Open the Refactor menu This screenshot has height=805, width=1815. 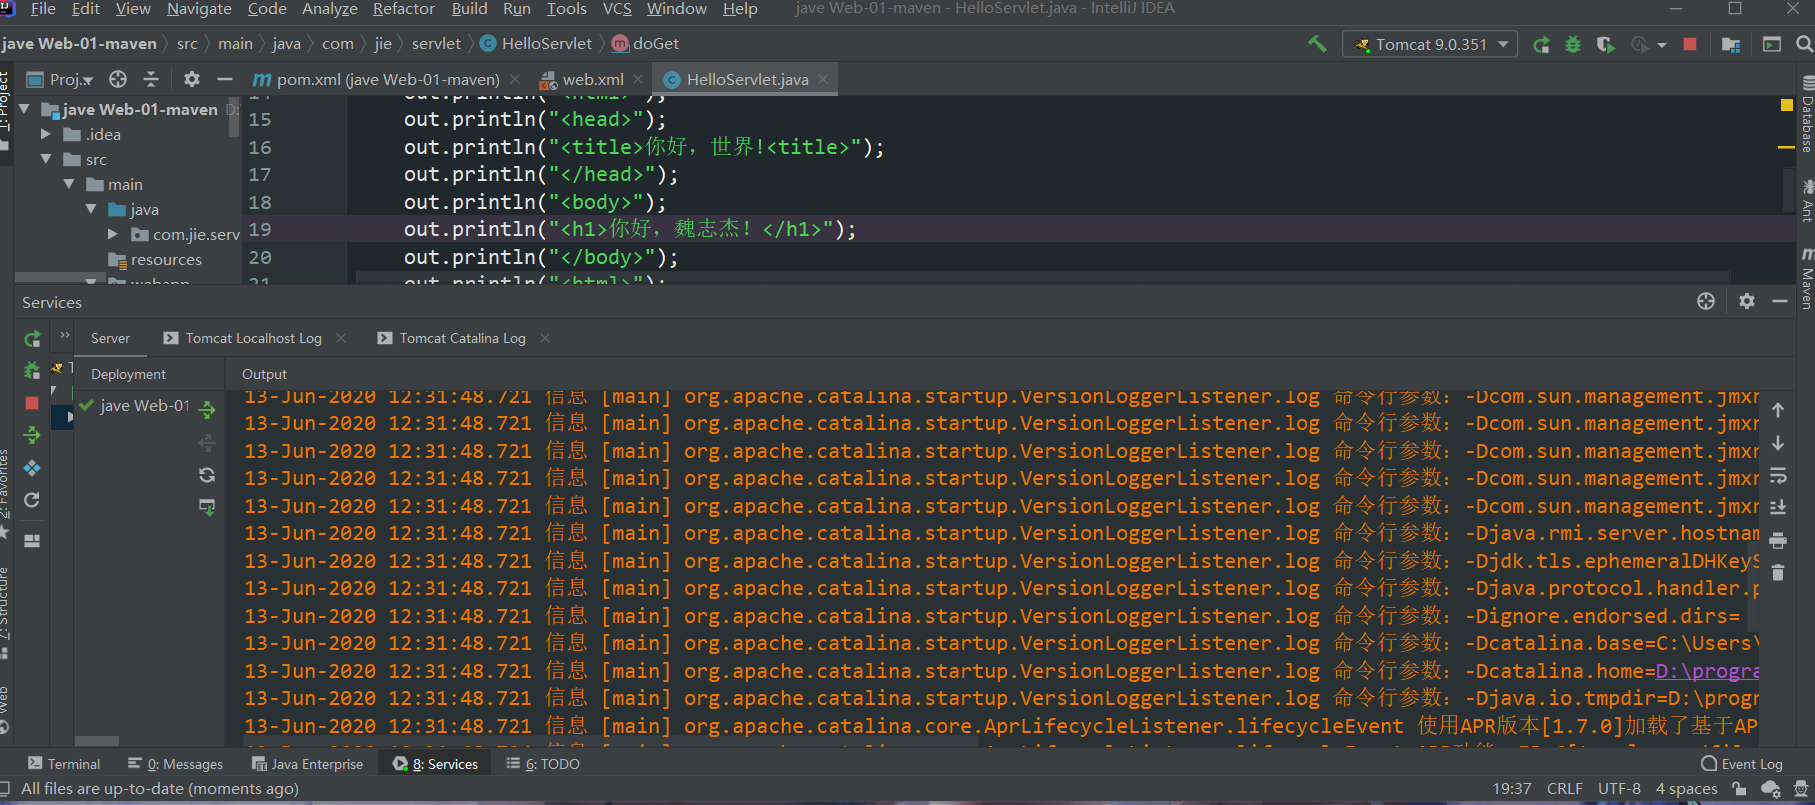point(403,9)
